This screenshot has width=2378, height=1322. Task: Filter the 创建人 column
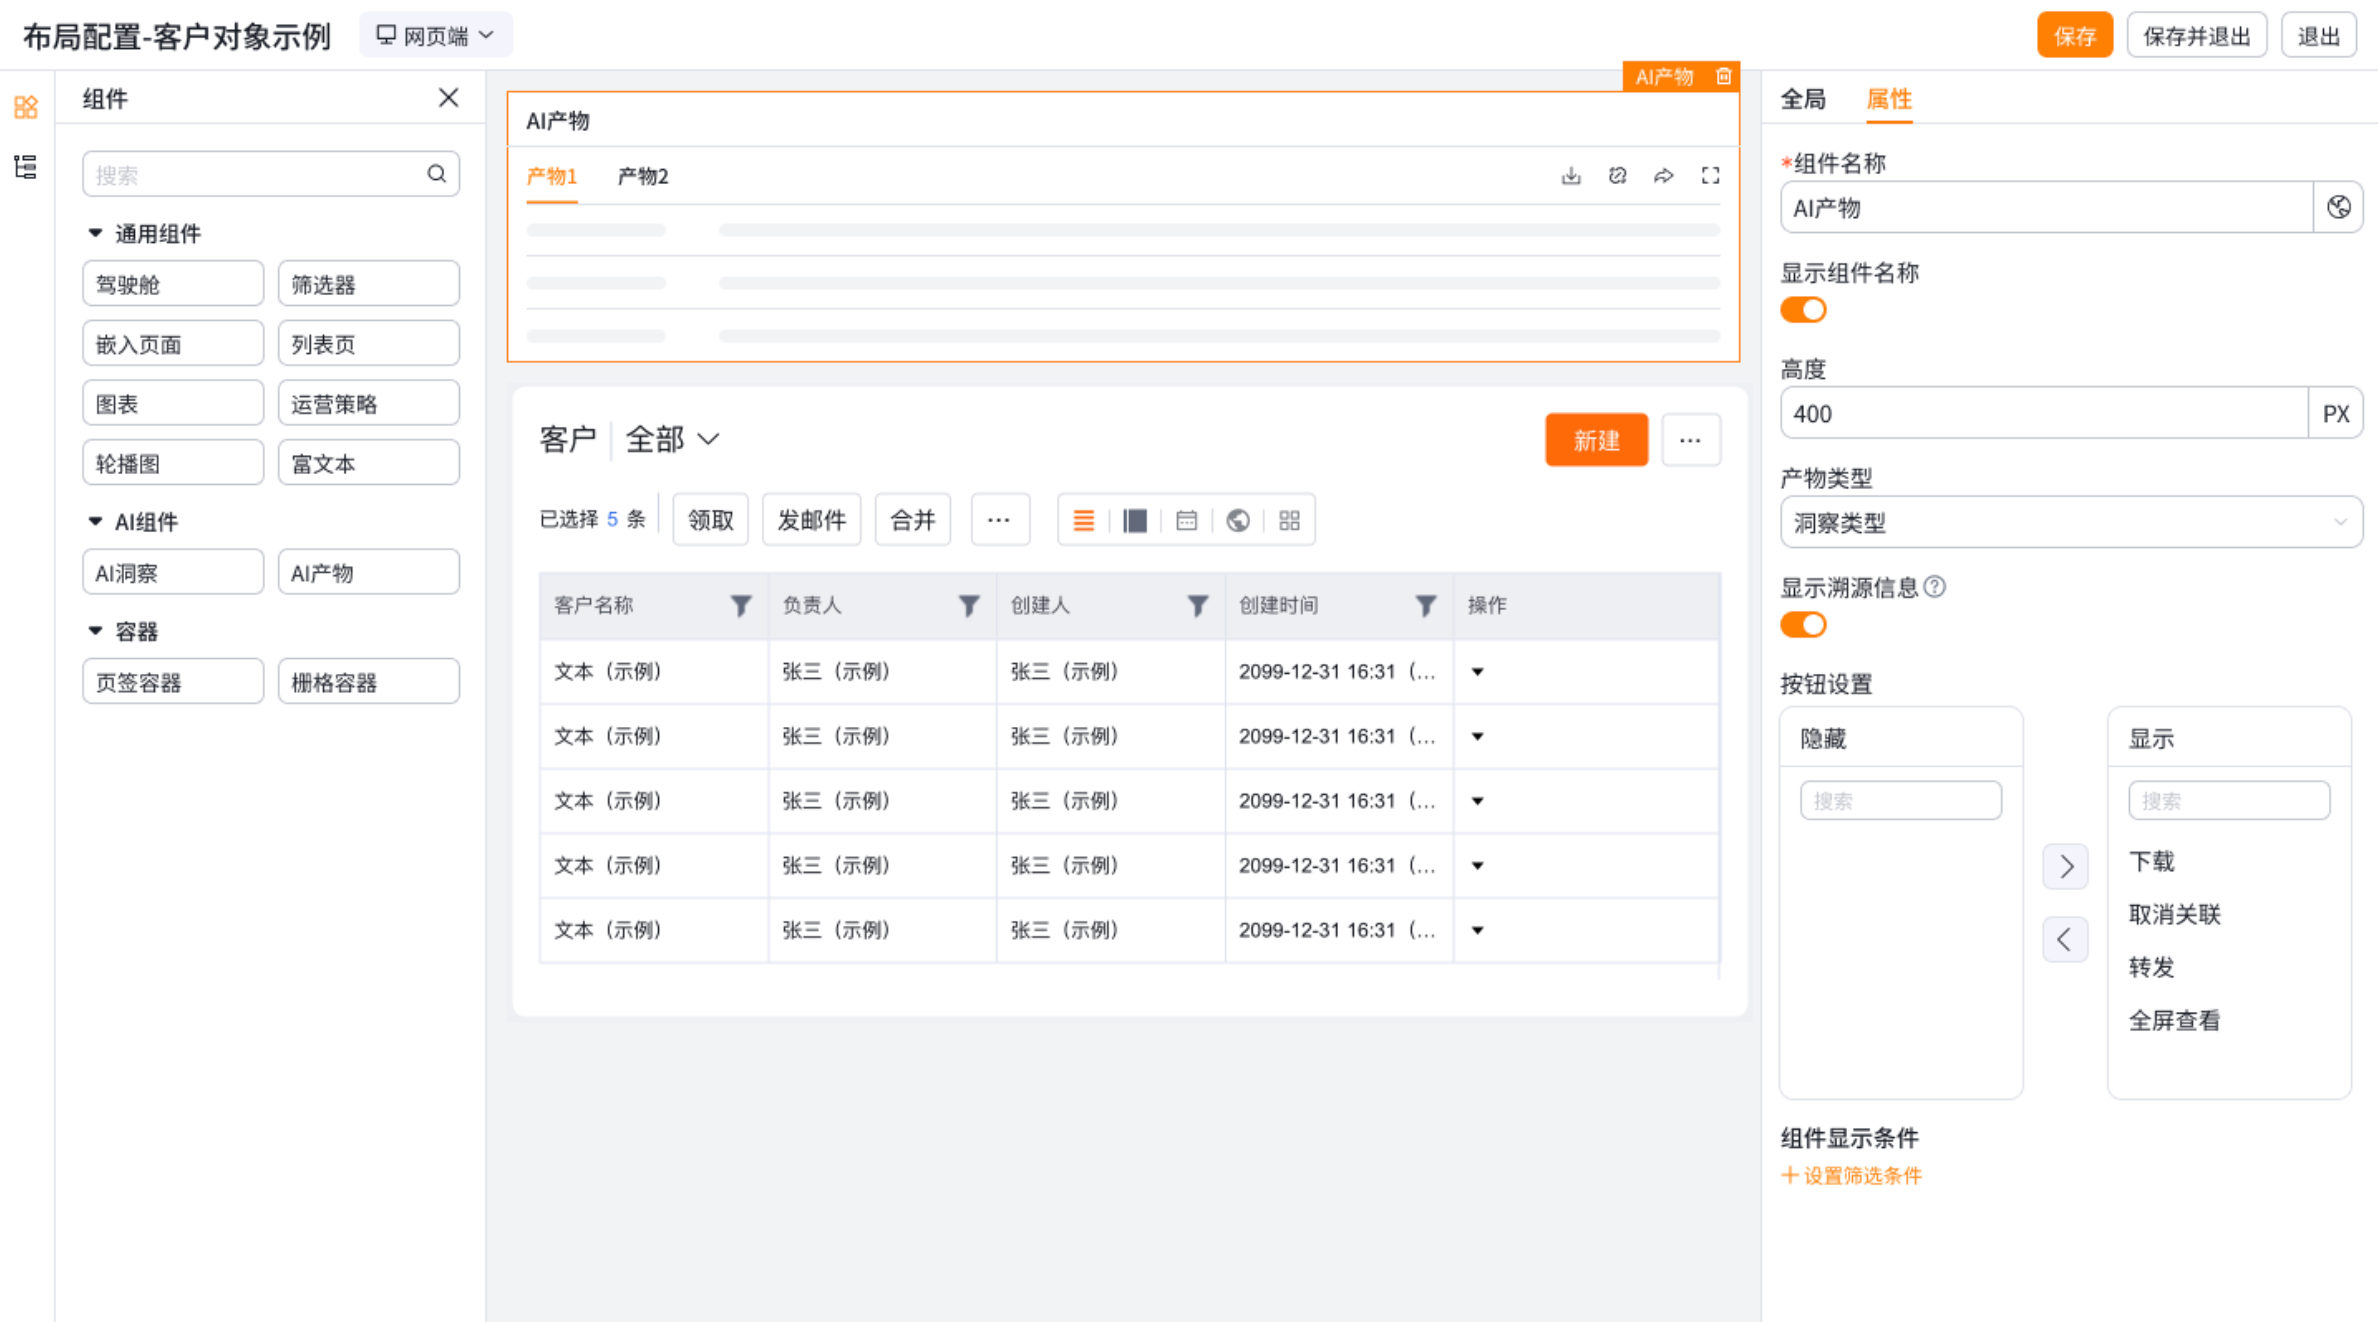tap(1198, 605)
